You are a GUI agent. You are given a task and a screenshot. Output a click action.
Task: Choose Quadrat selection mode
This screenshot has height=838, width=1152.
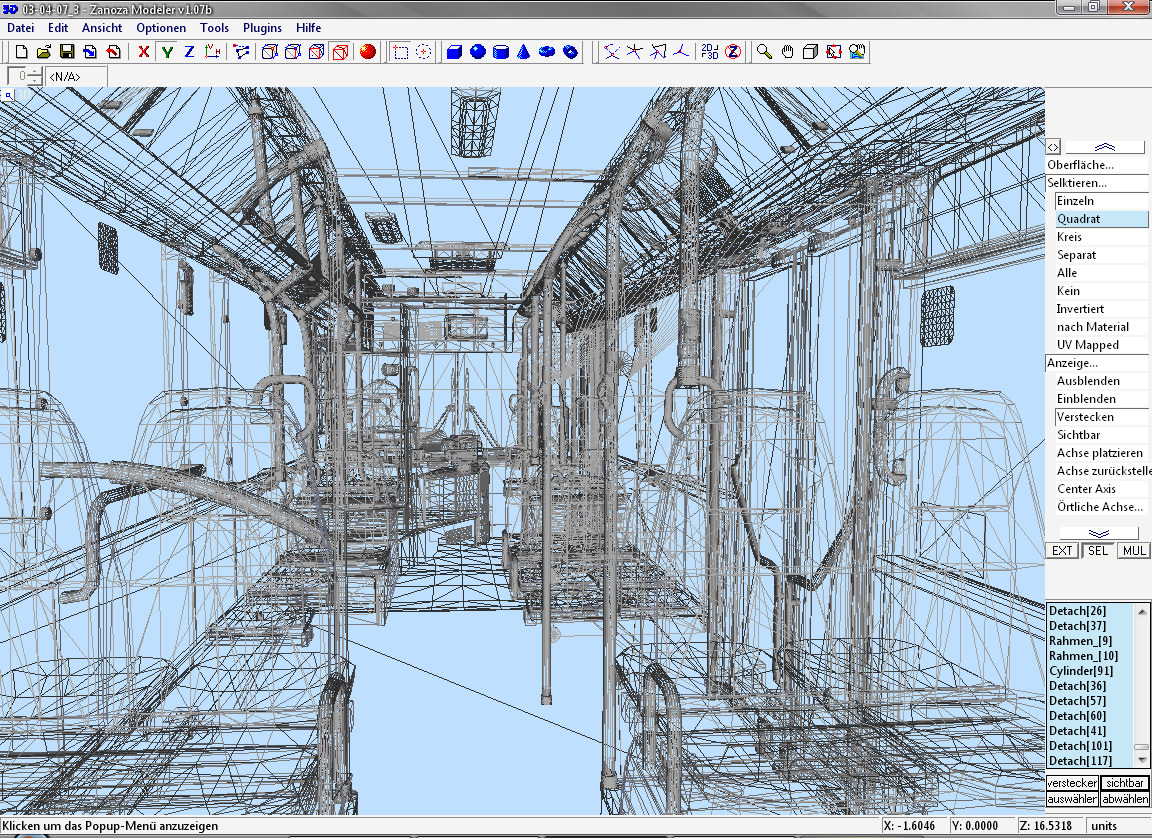pos(1101,219)
